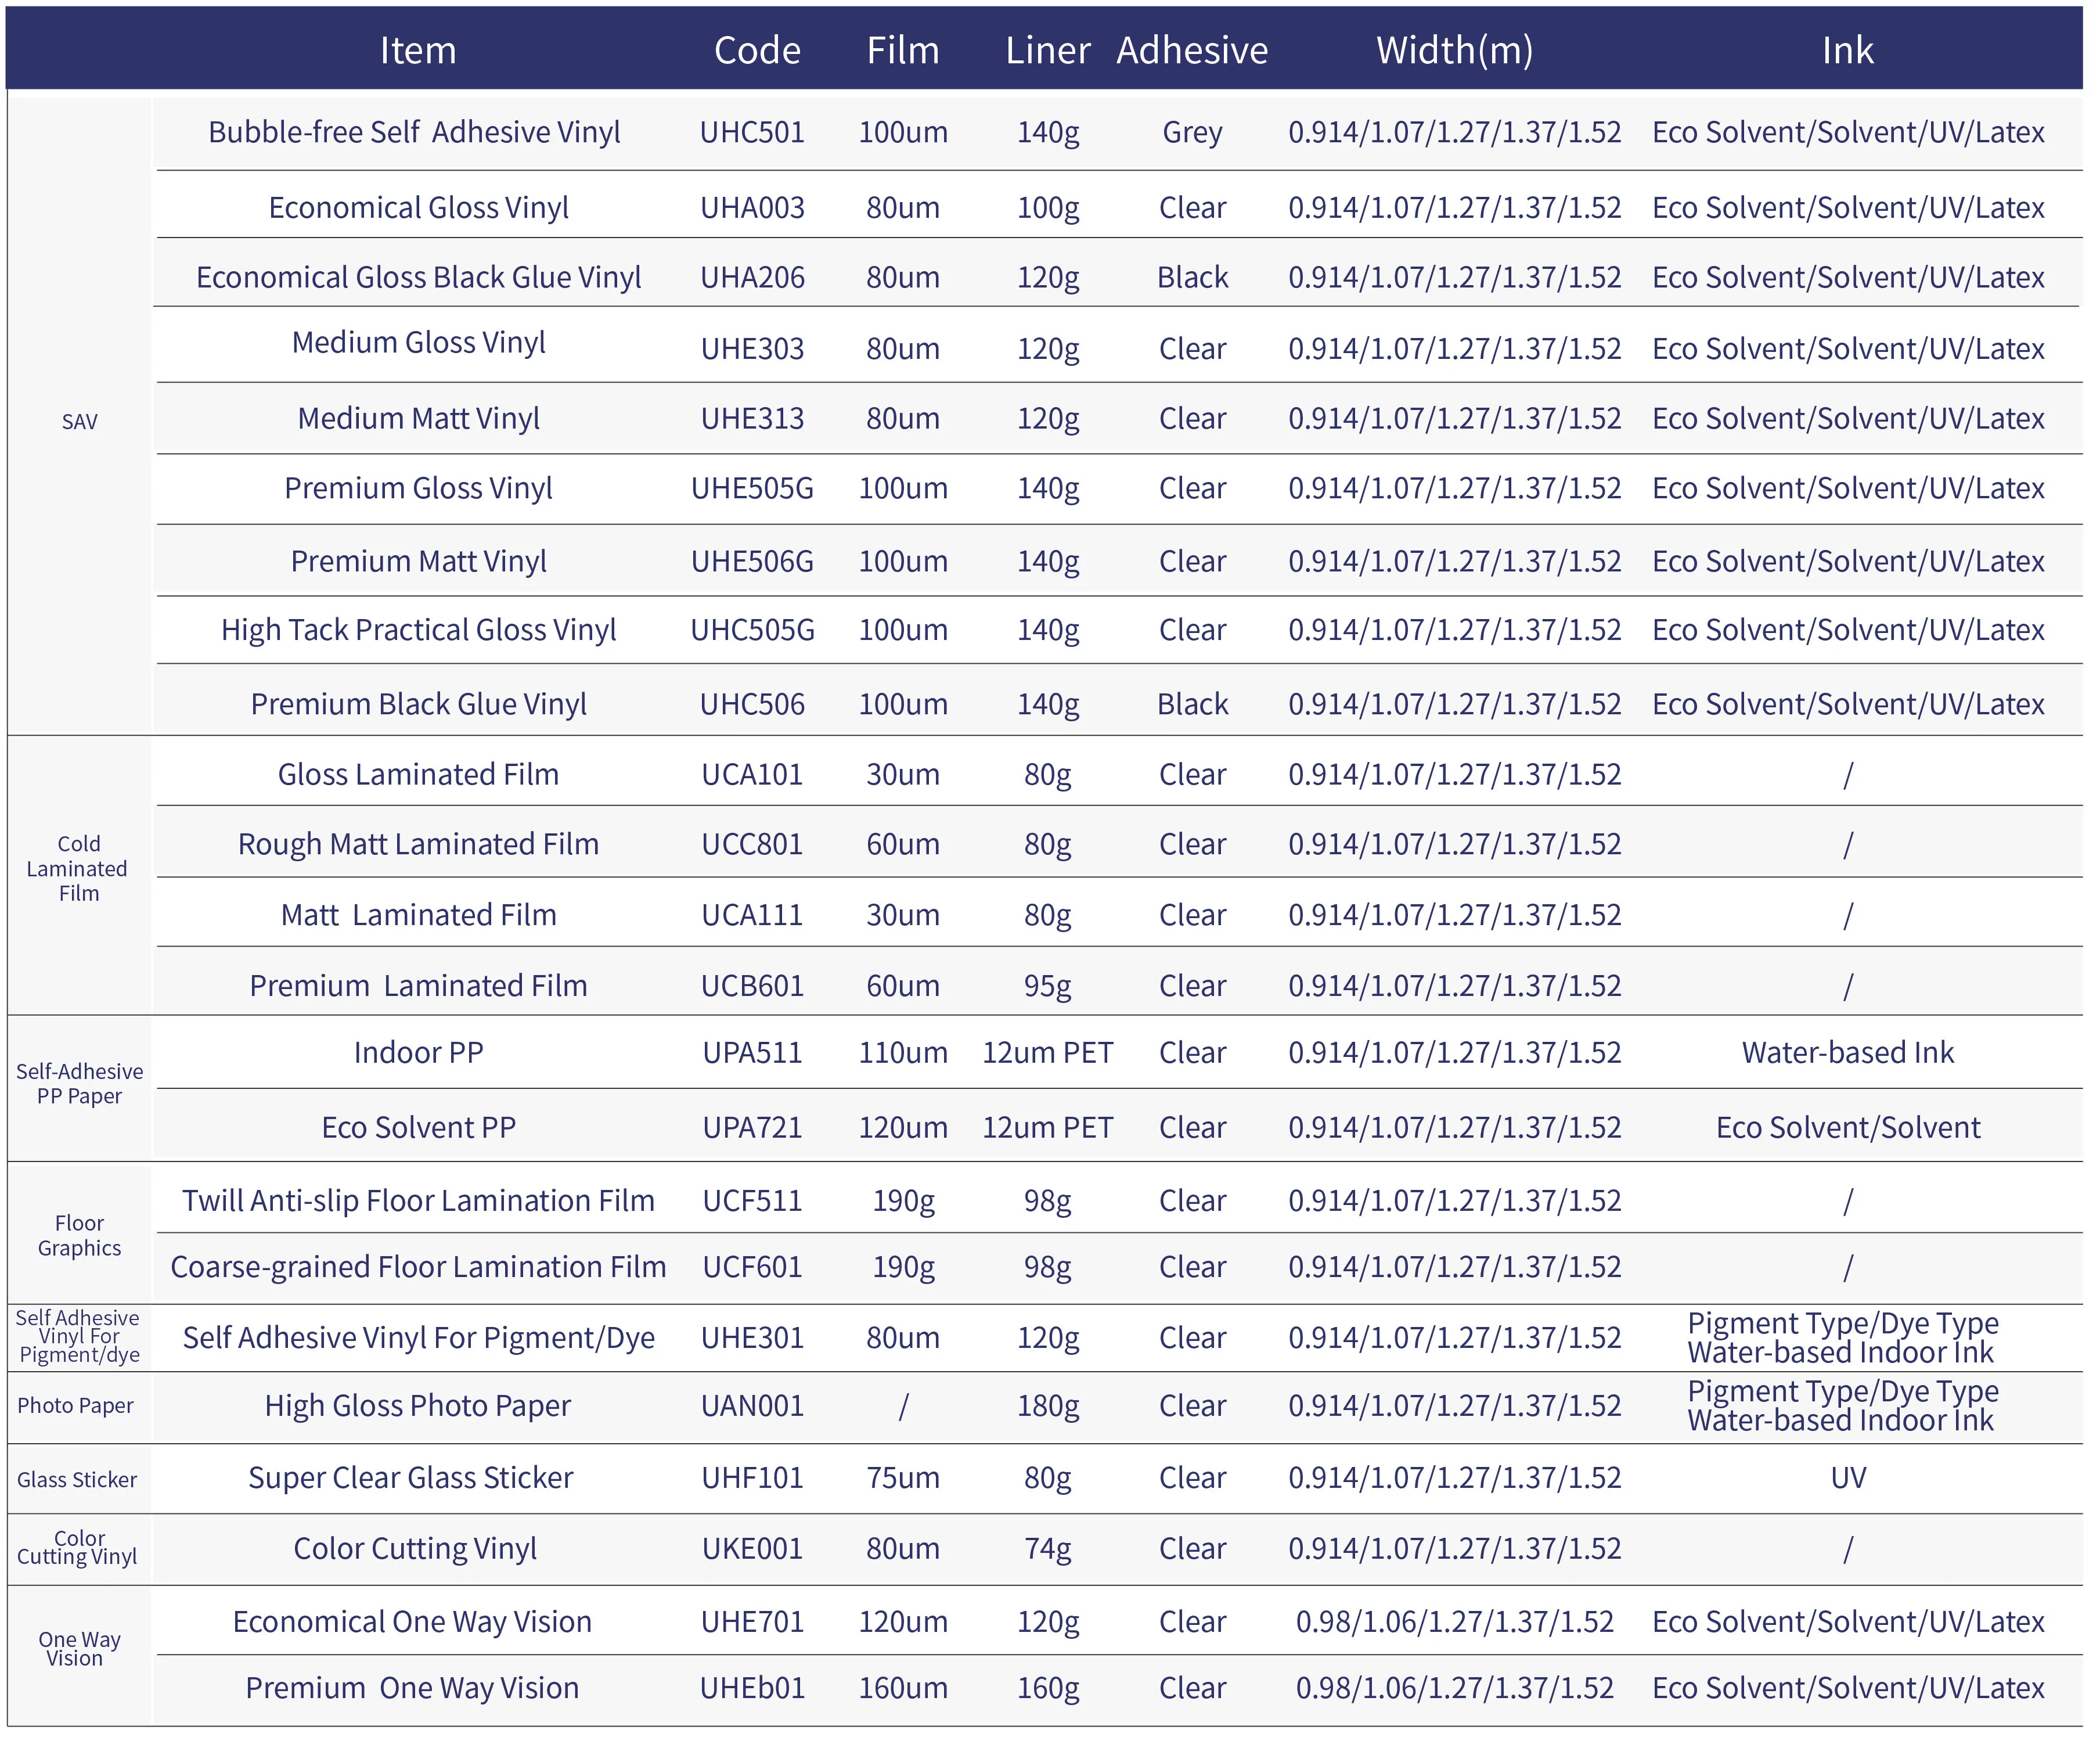This screenshot has width=2100, height=1737.
Task: Click the Economical One Way Vision item
Action: tap(412, 1621)
